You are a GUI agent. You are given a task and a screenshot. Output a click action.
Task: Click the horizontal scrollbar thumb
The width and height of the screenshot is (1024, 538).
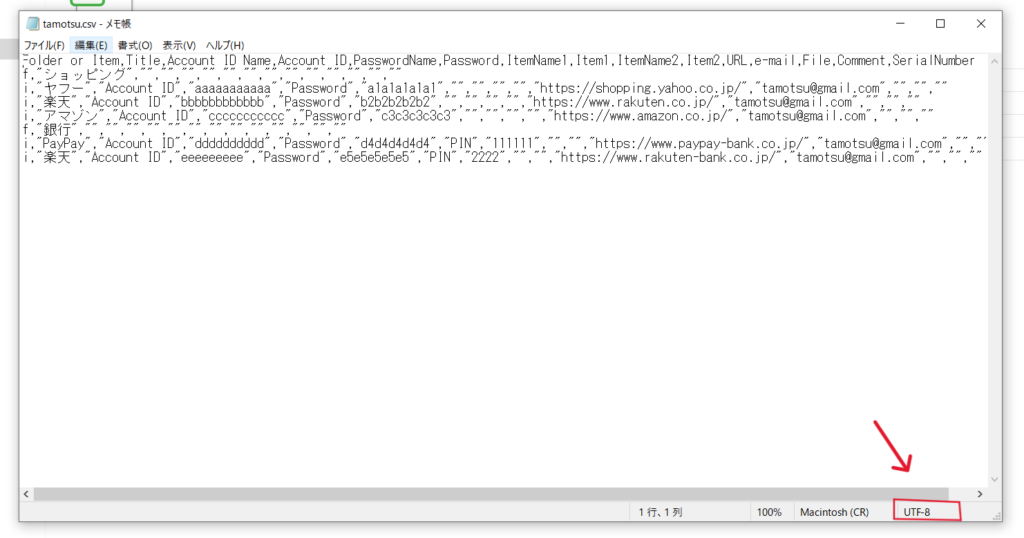point(490,494)
